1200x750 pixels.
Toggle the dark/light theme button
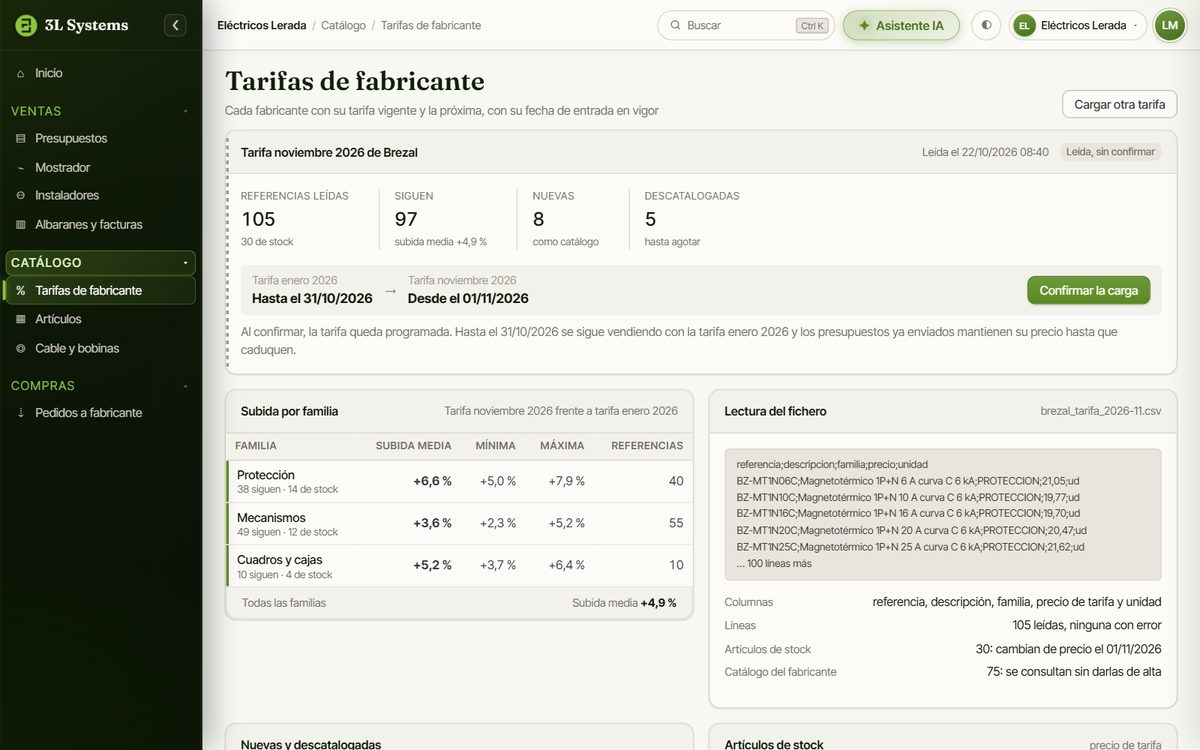(986, 25)
